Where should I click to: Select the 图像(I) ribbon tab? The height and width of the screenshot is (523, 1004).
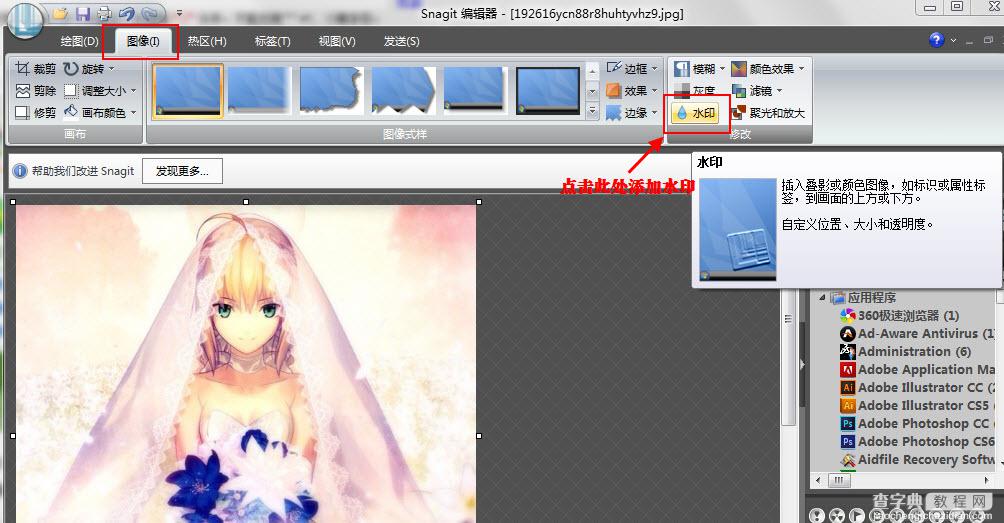pyautogui.click(x=143, y=41)
